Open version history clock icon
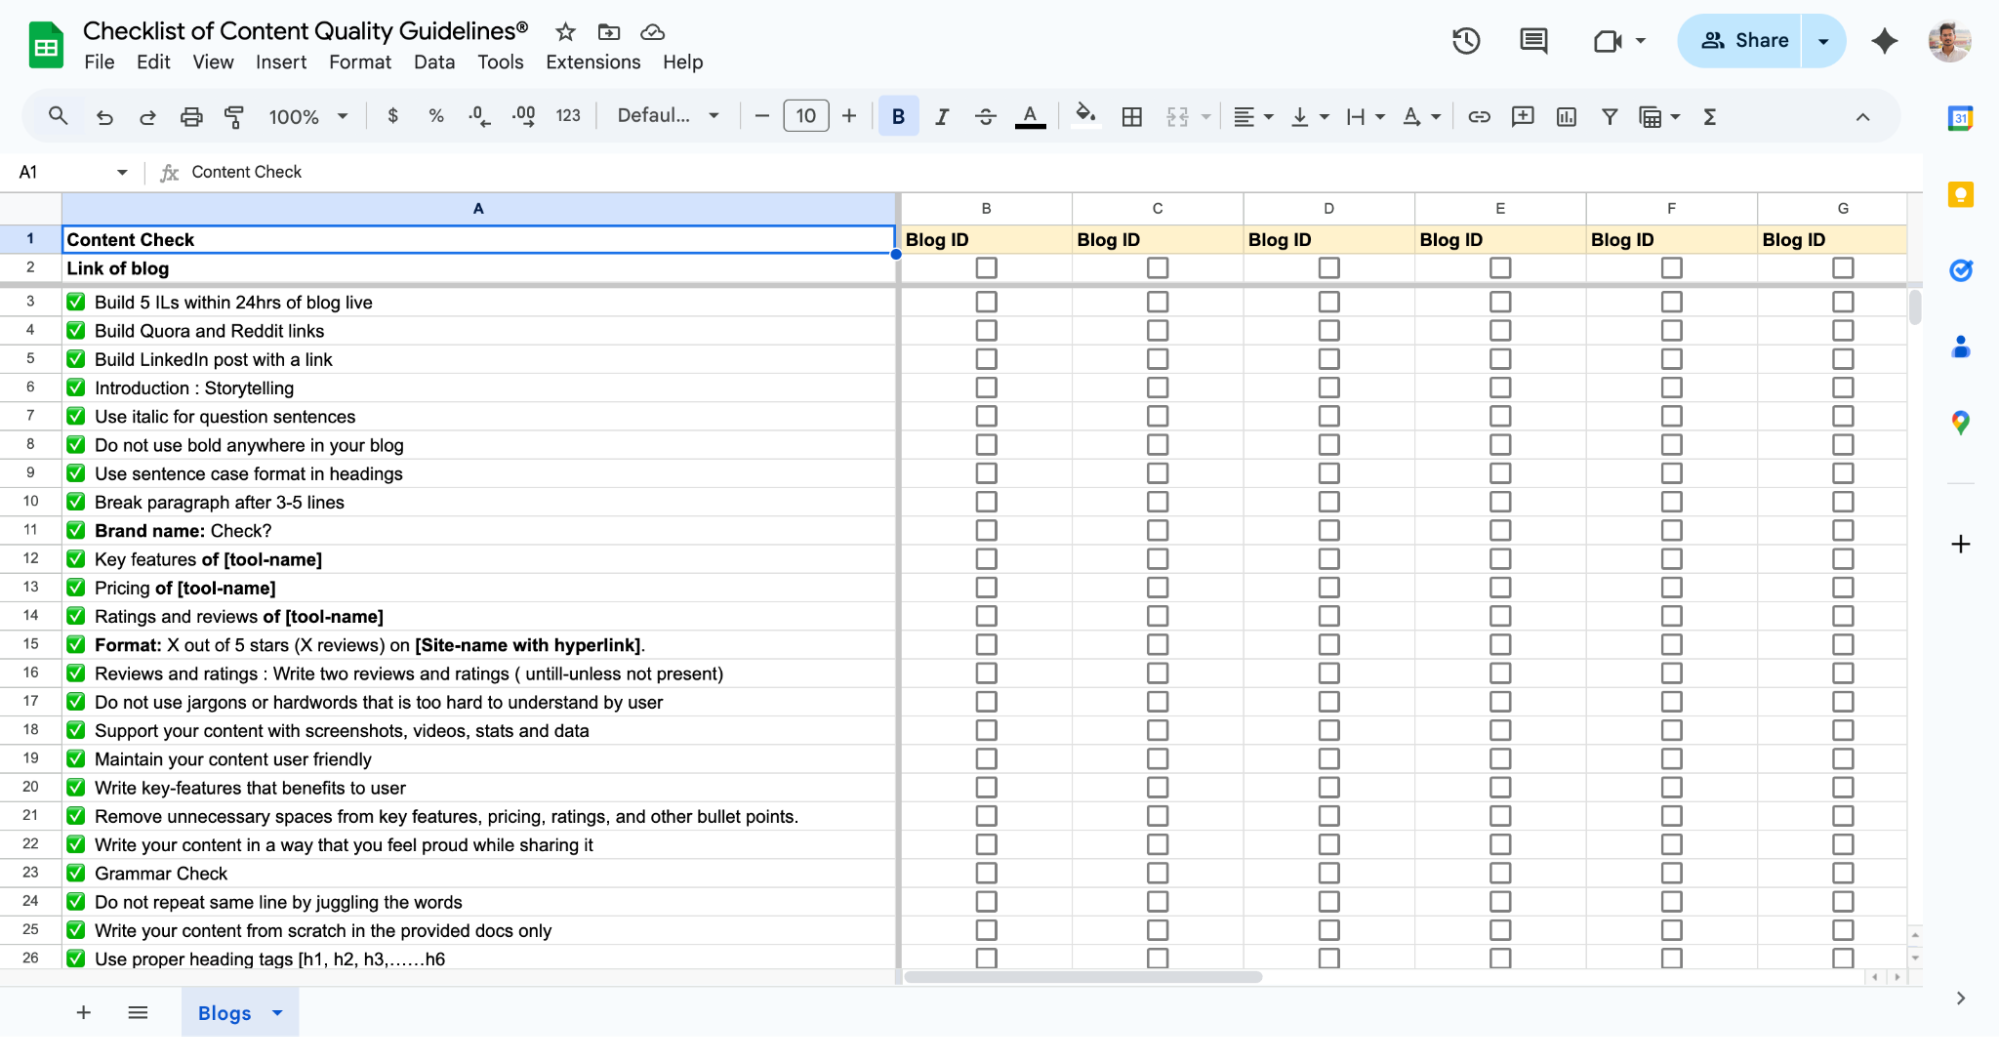This screenshot has height=1037, width=1999. click(x=1466, y=41)
